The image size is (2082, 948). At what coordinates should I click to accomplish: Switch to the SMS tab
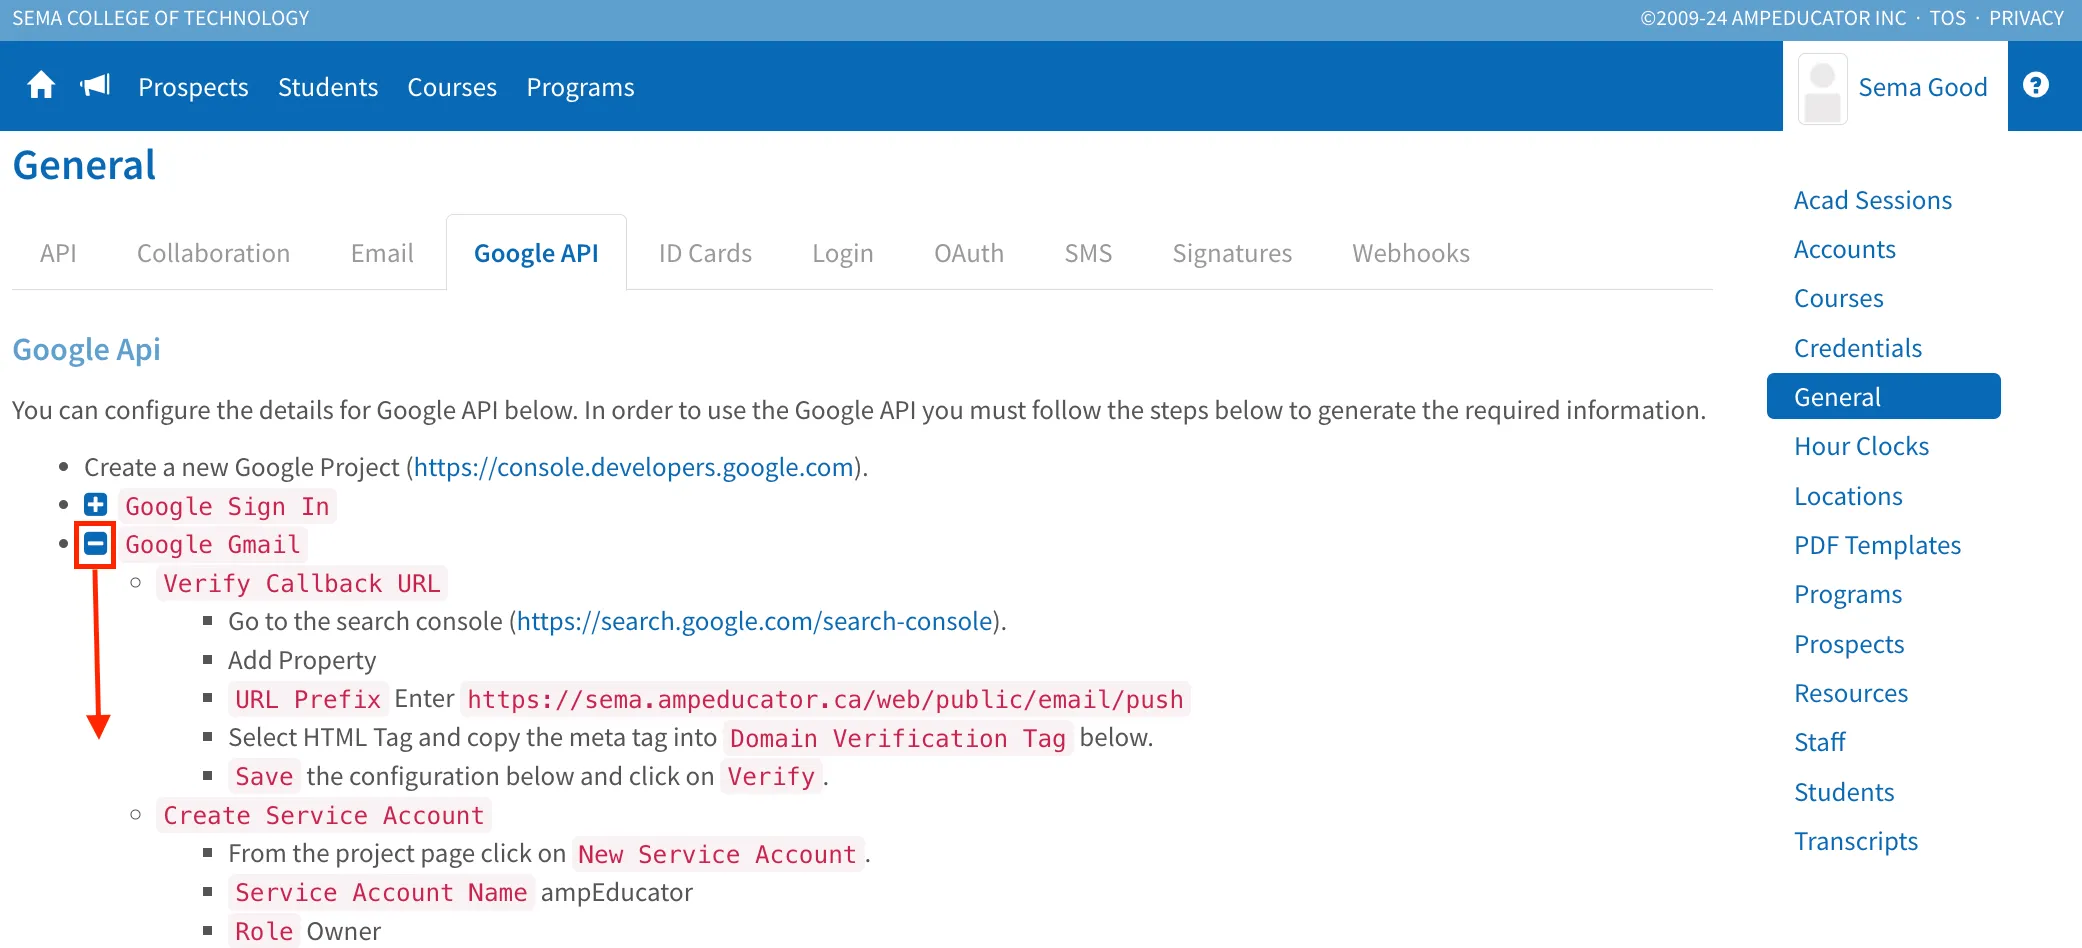tap(1088, 253)
